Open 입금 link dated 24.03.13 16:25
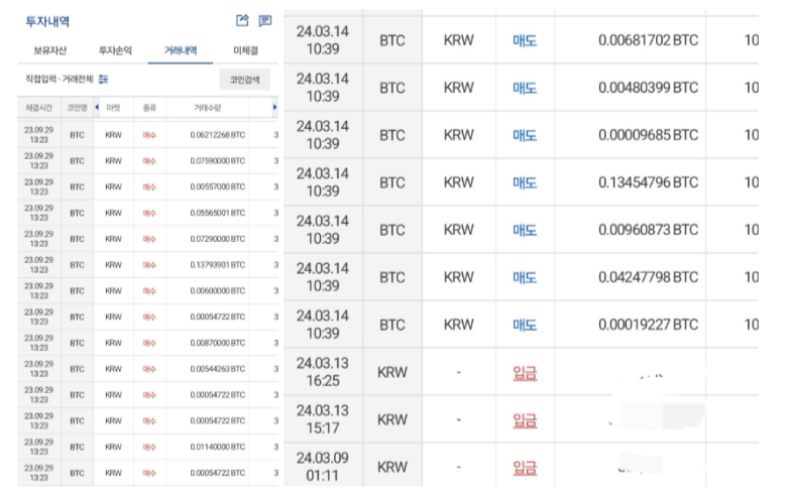 (525, 372)
